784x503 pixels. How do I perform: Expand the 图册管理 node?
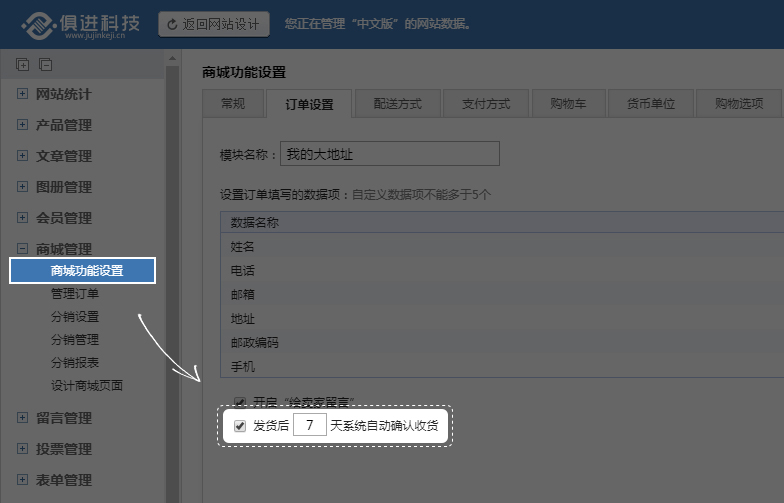tap(23, 187)
